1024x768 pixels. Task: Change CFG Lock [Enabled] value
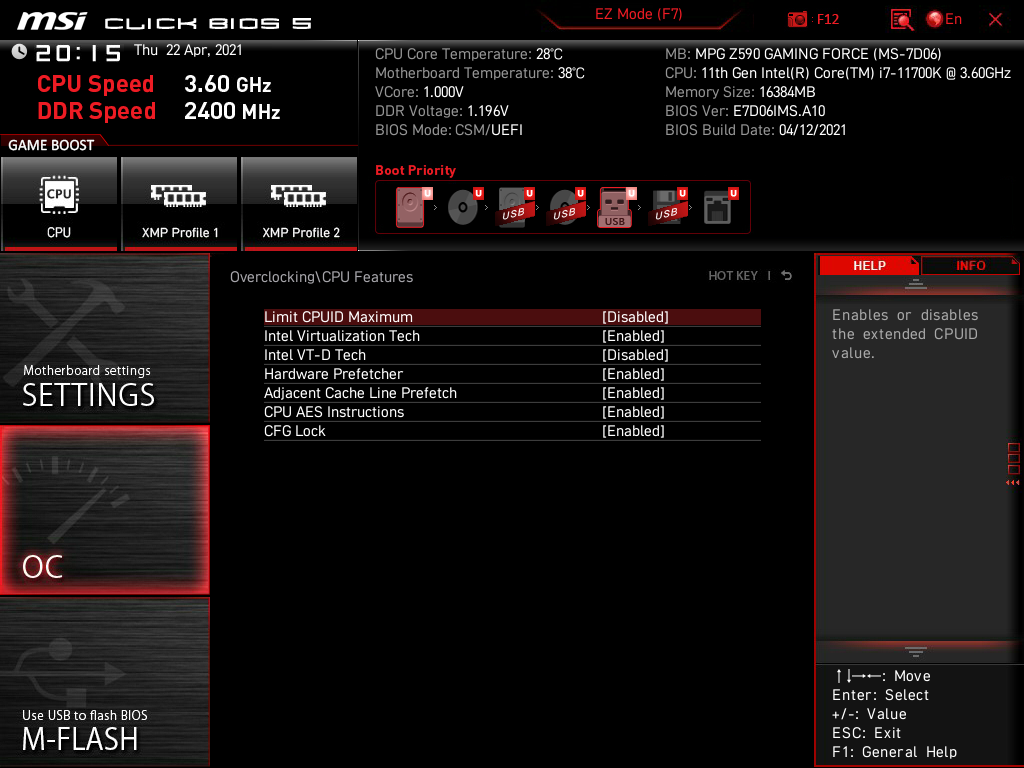tap(633, 430)
